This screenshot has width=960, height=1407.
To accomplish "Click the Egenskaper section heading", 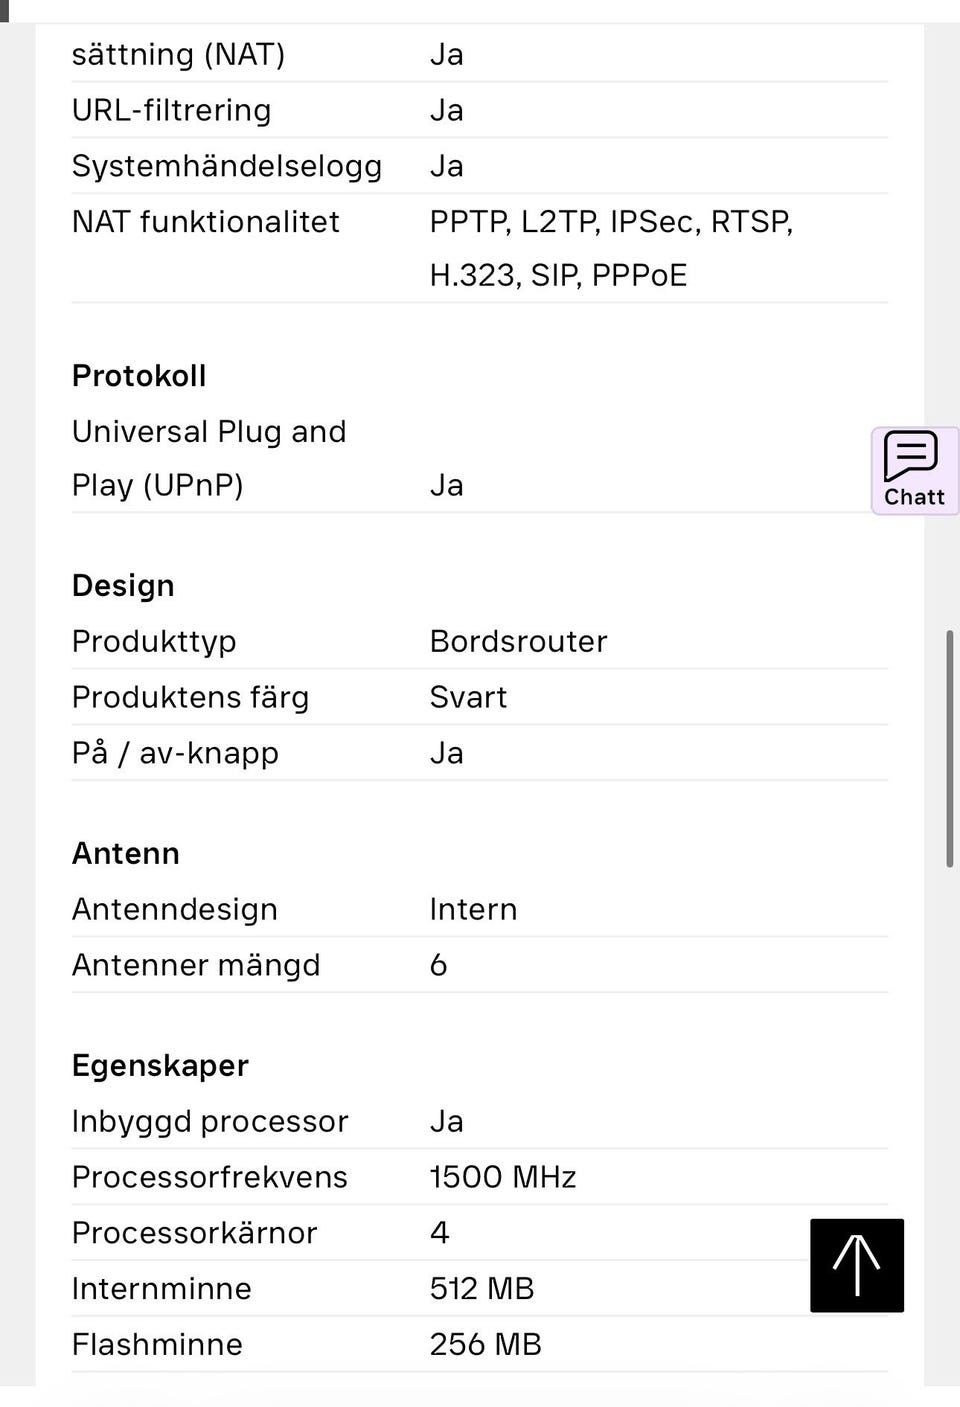I will (x=160, y=1066).
